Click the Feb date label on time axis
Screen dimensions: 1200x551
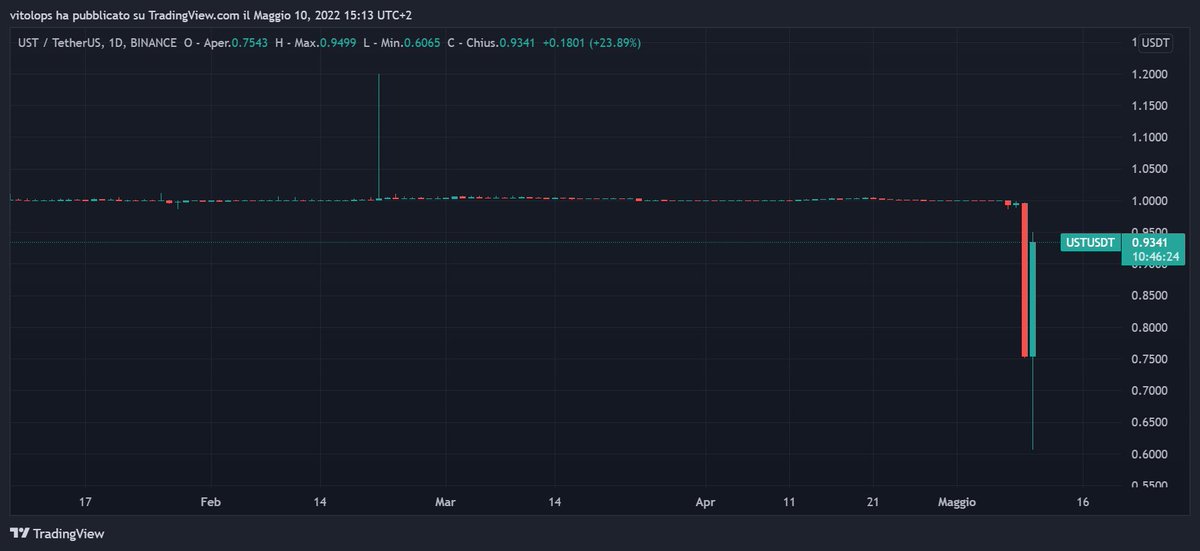[210, 501]
